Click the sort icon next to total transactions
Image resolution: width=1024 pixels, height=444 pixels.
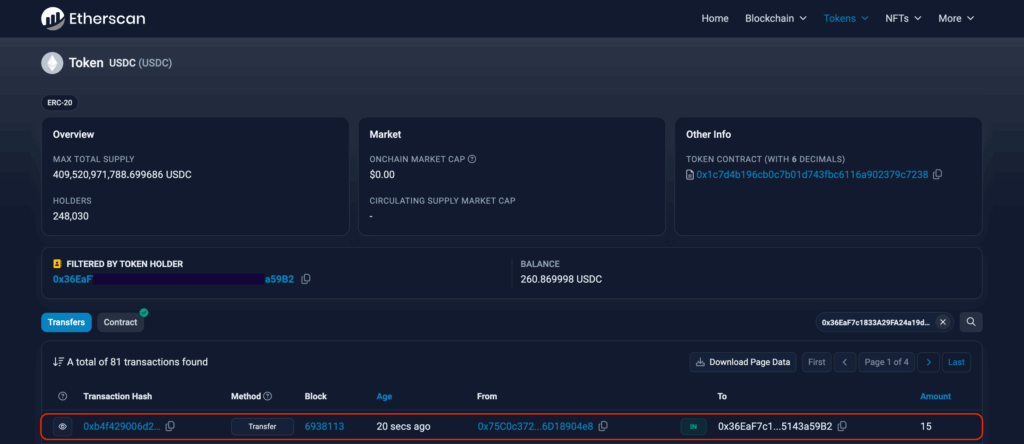(x=58, y=362)
